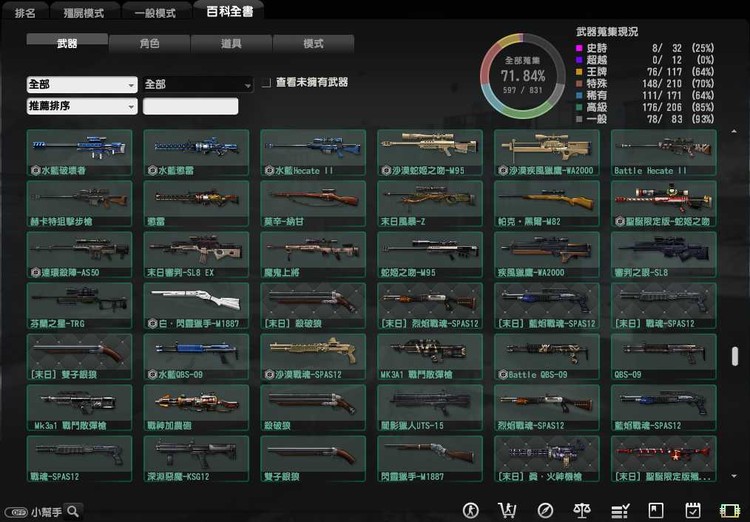Open the first 全部 category dropdown
The image size is (750, 522).
(82, 85)
